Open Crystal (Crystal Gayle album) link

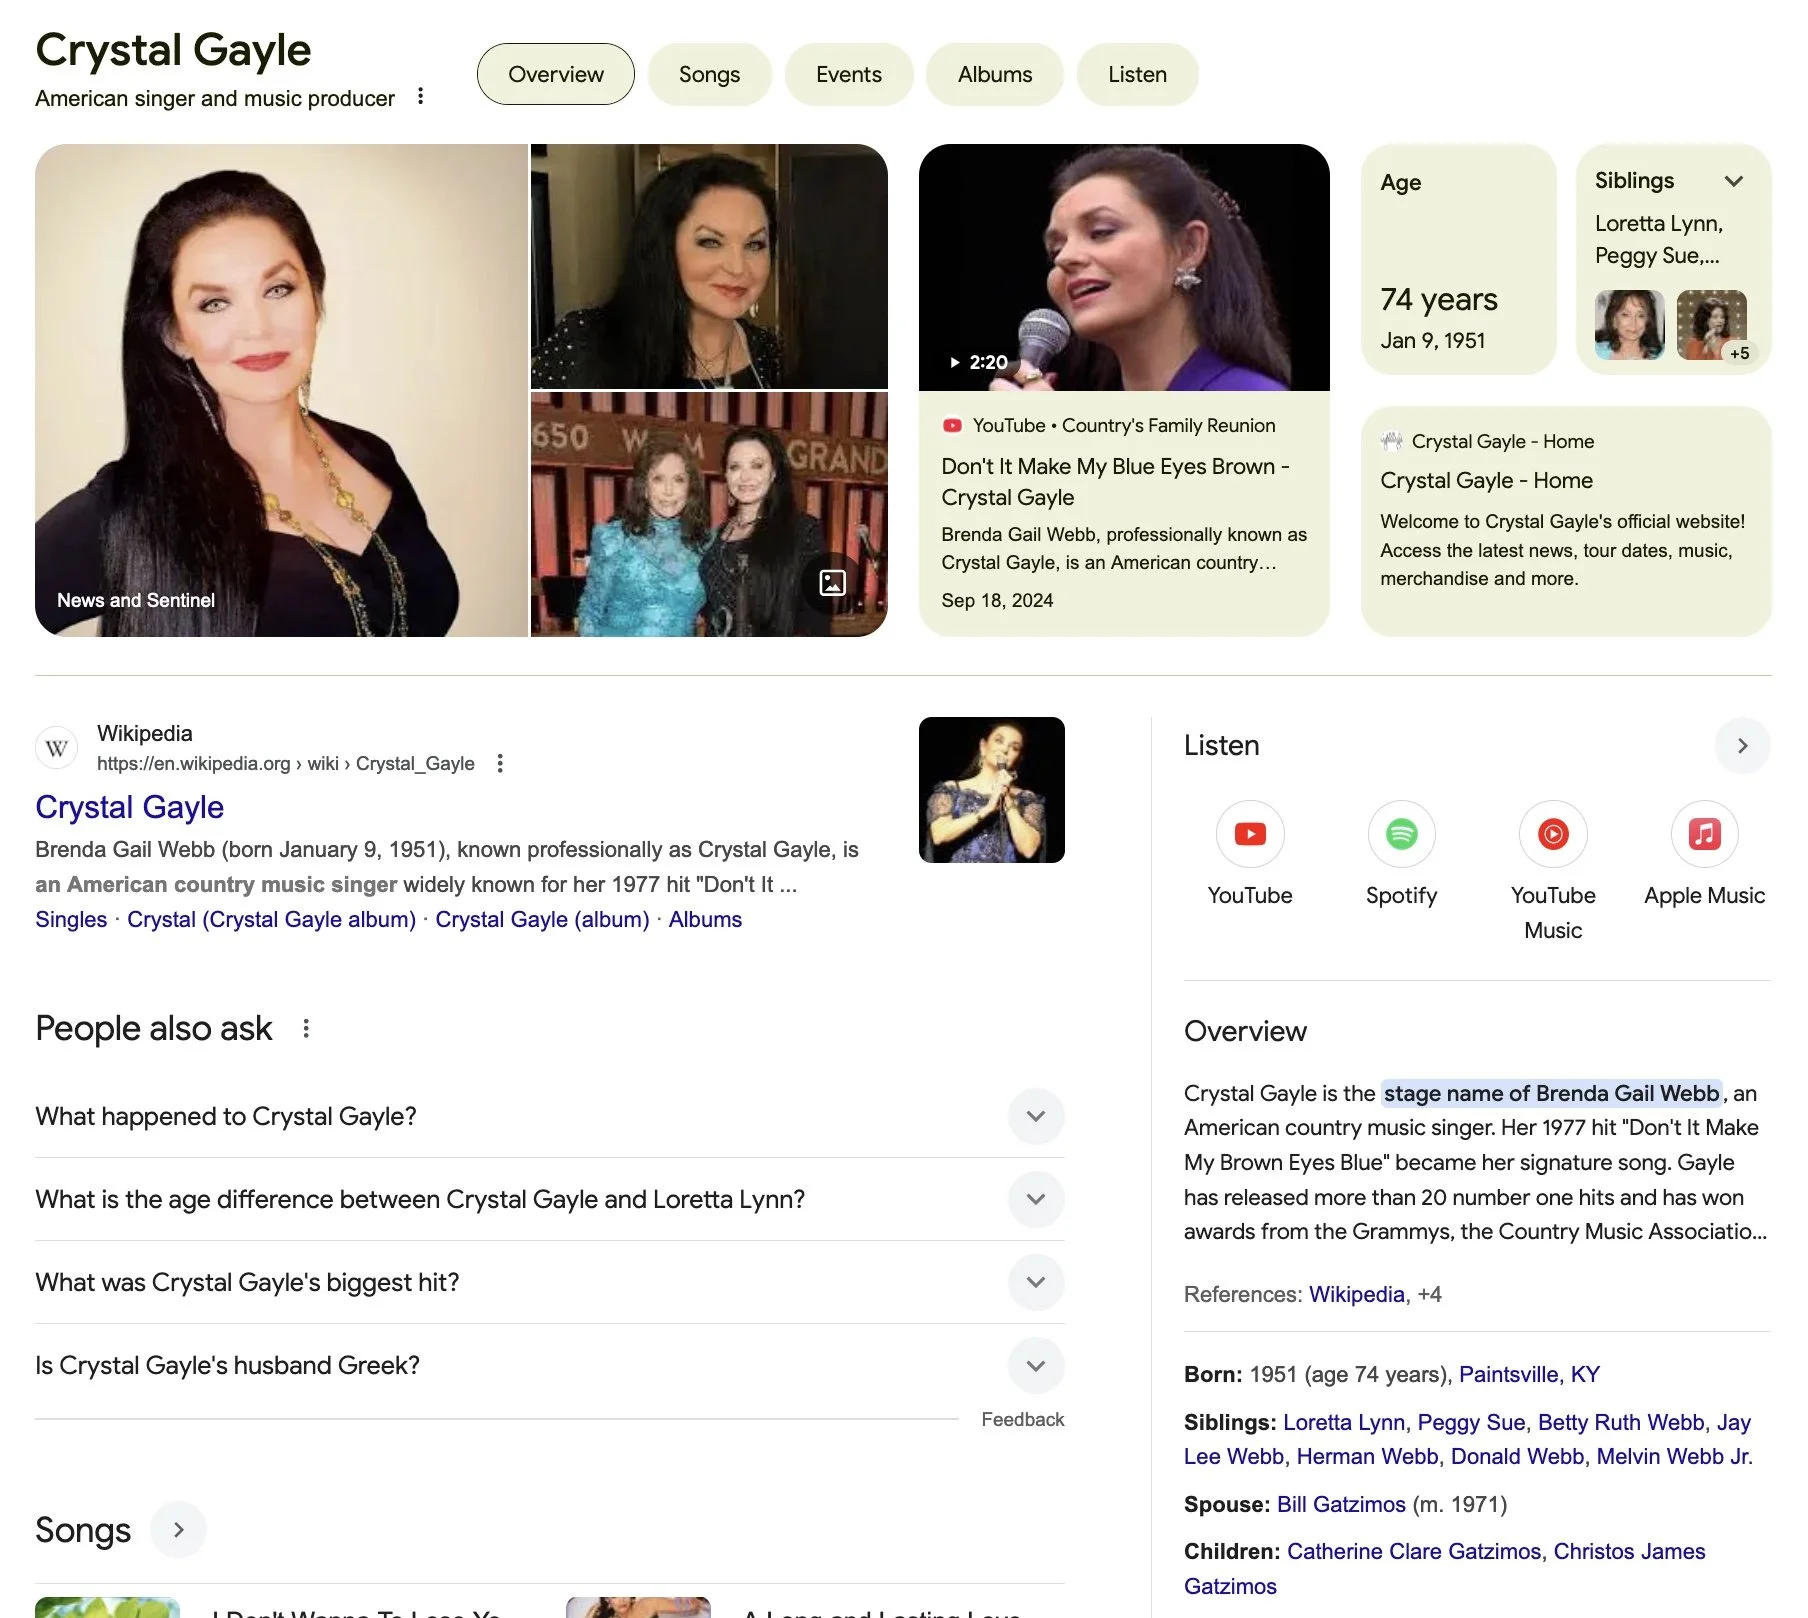(x=271, y=919)
